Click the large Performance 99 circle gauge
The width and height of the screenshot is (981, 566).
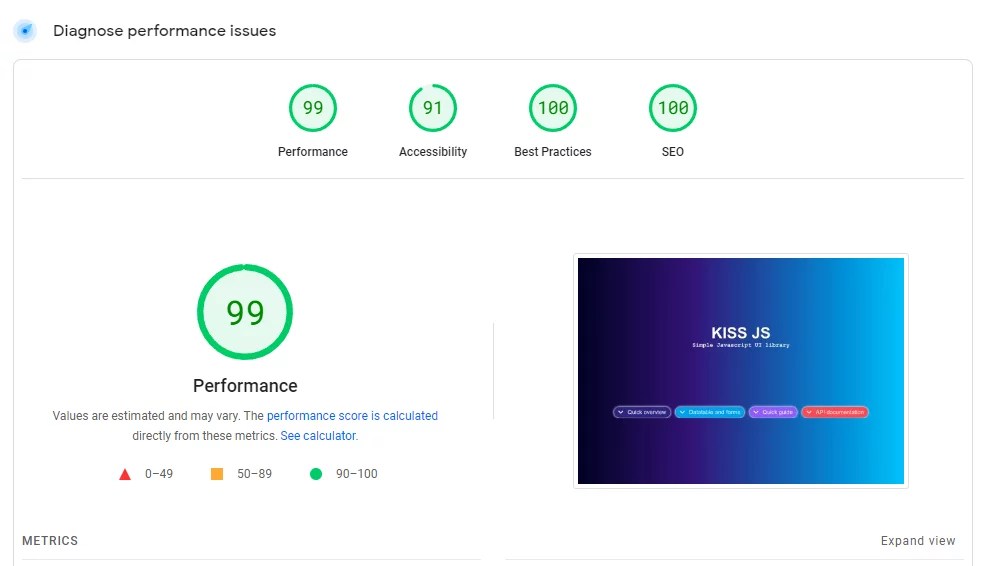coord(245,313)
